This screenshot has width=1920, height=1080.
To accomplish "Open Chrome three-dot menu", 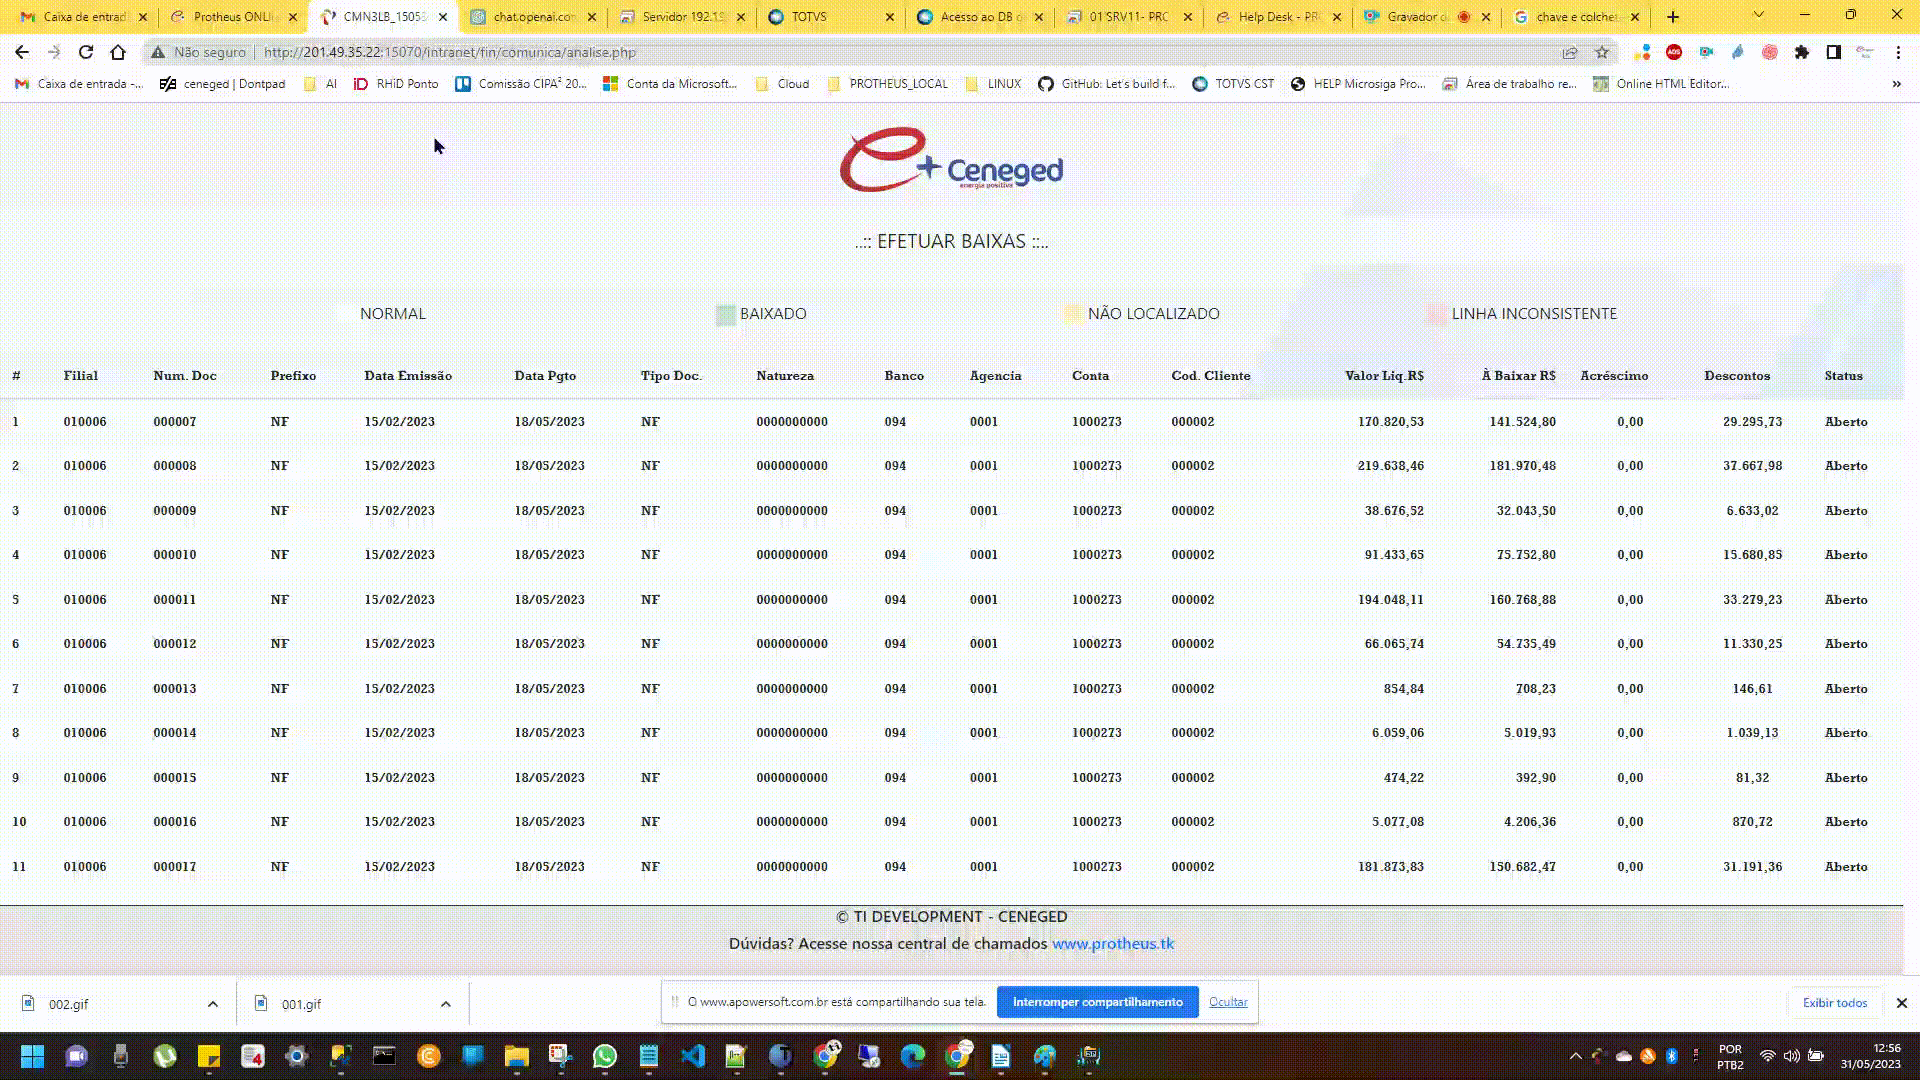I will pos(1898,52).
